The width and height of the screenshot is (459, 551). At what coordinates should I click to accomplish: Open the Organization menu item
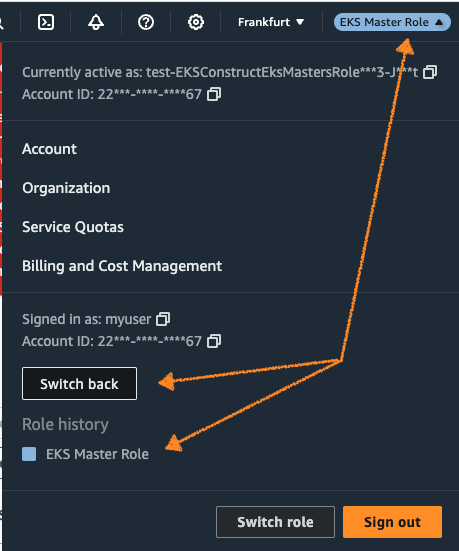pyautogui.click(x=66, y=188)
